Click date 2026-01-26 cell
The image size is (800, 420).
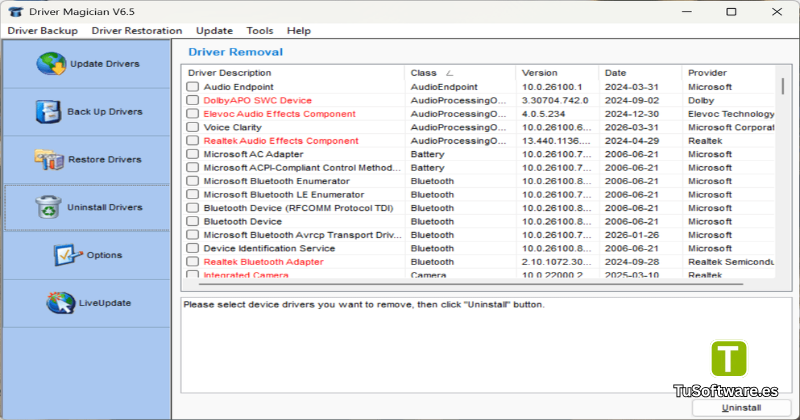click(x=632, y=235)
